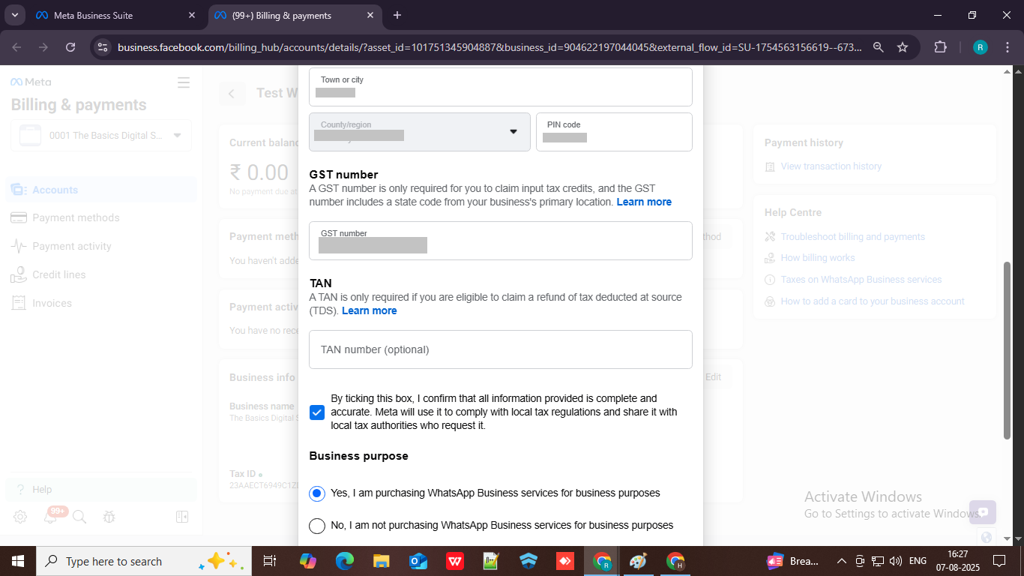Open the Windows Start menu
This screenshot has height=576, width=1024.
pos(18,561)
